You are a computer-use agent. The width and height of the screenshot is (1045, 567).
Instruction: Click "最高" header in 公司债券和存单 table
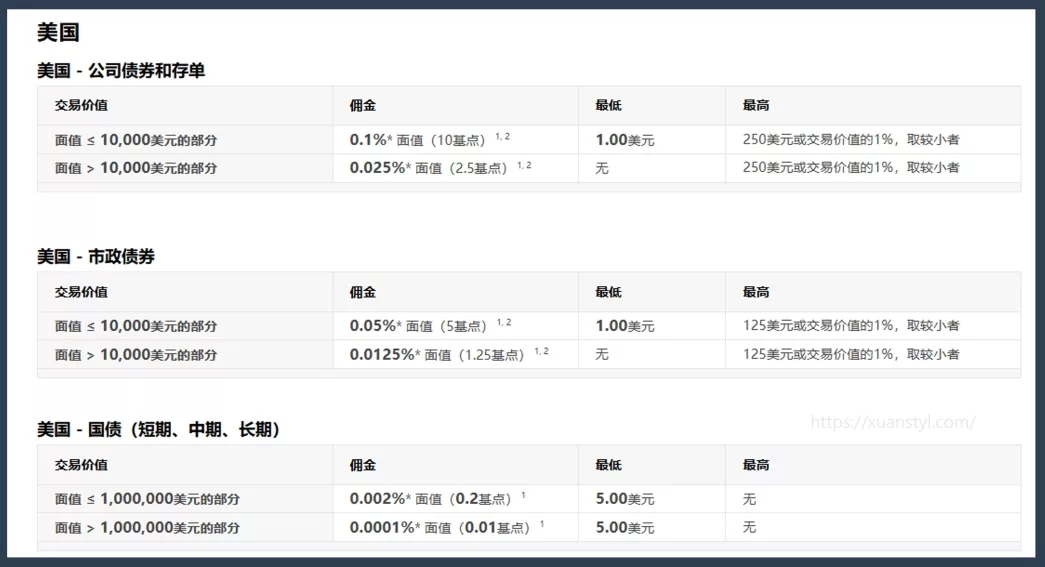756,105
